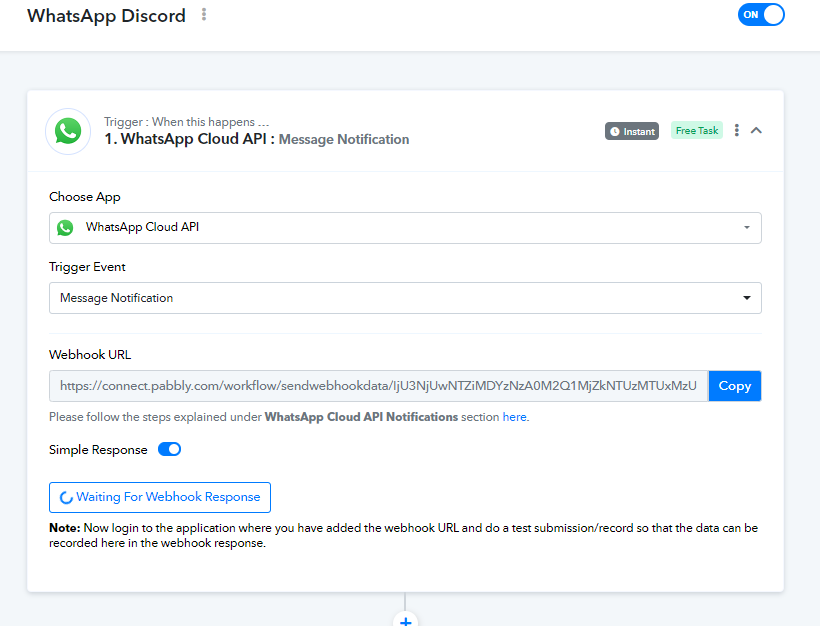This screenshot has height=626, width=820.
Task: Click the '1. WhatsApp Cloud API' step heading
Action: click(x=189, y=139)
